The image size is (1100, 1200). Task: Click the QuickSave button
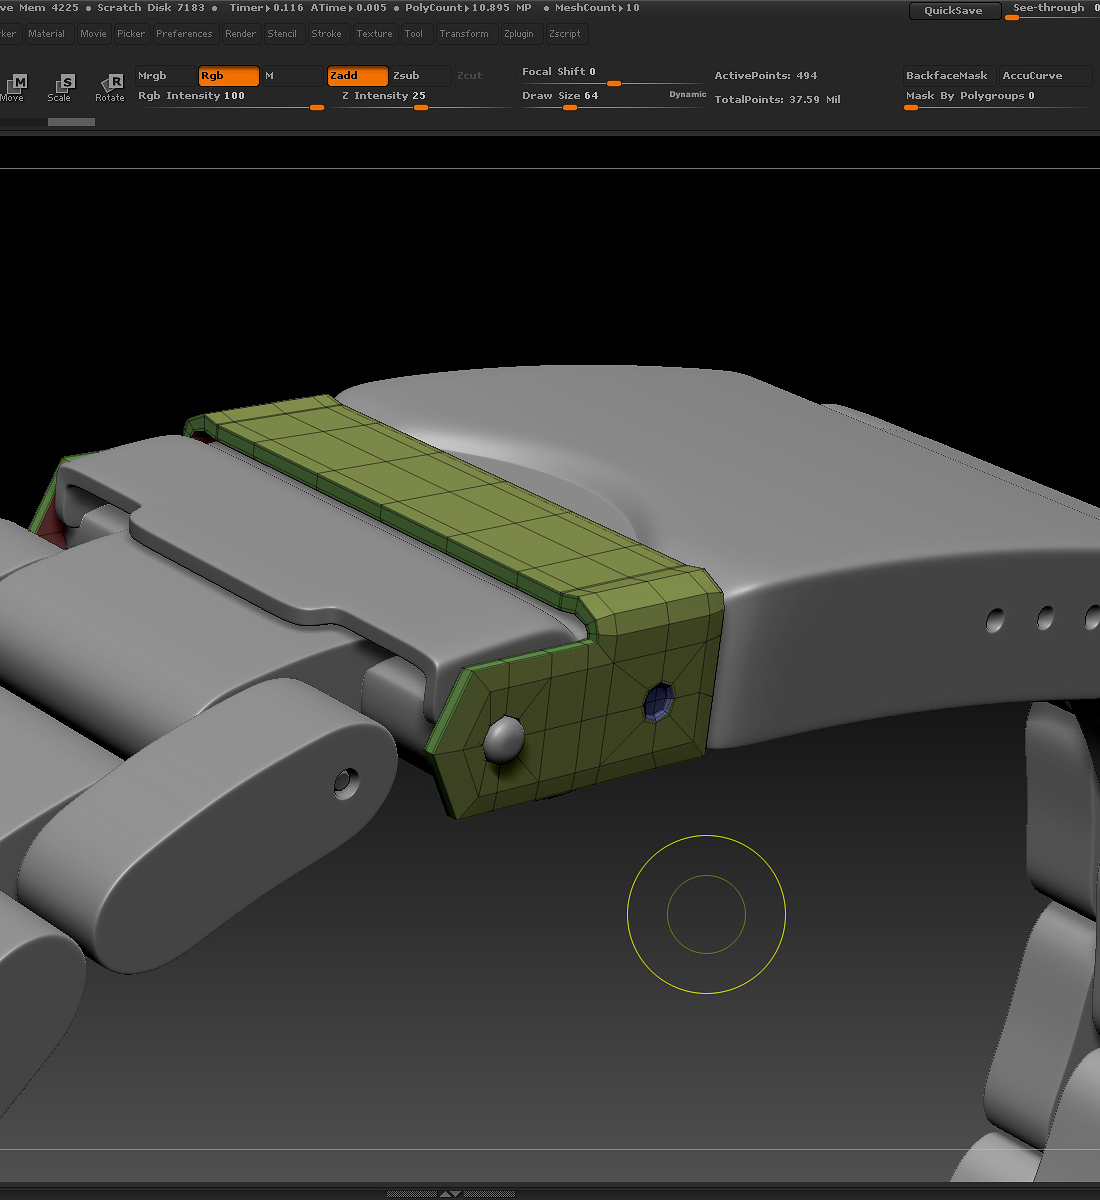tap(953, 10)
